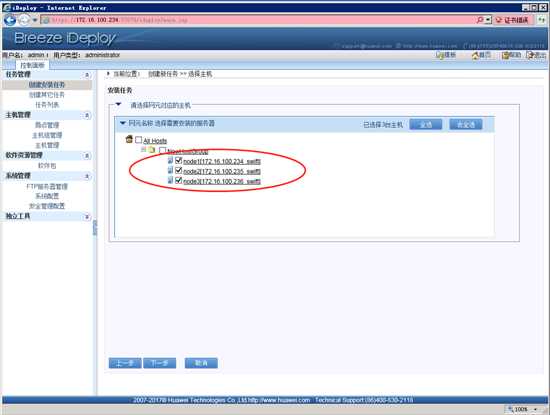Screen dimensions: 550x415
Task: Toggle the All Hosts checkbox
Action: click(139, 140)
